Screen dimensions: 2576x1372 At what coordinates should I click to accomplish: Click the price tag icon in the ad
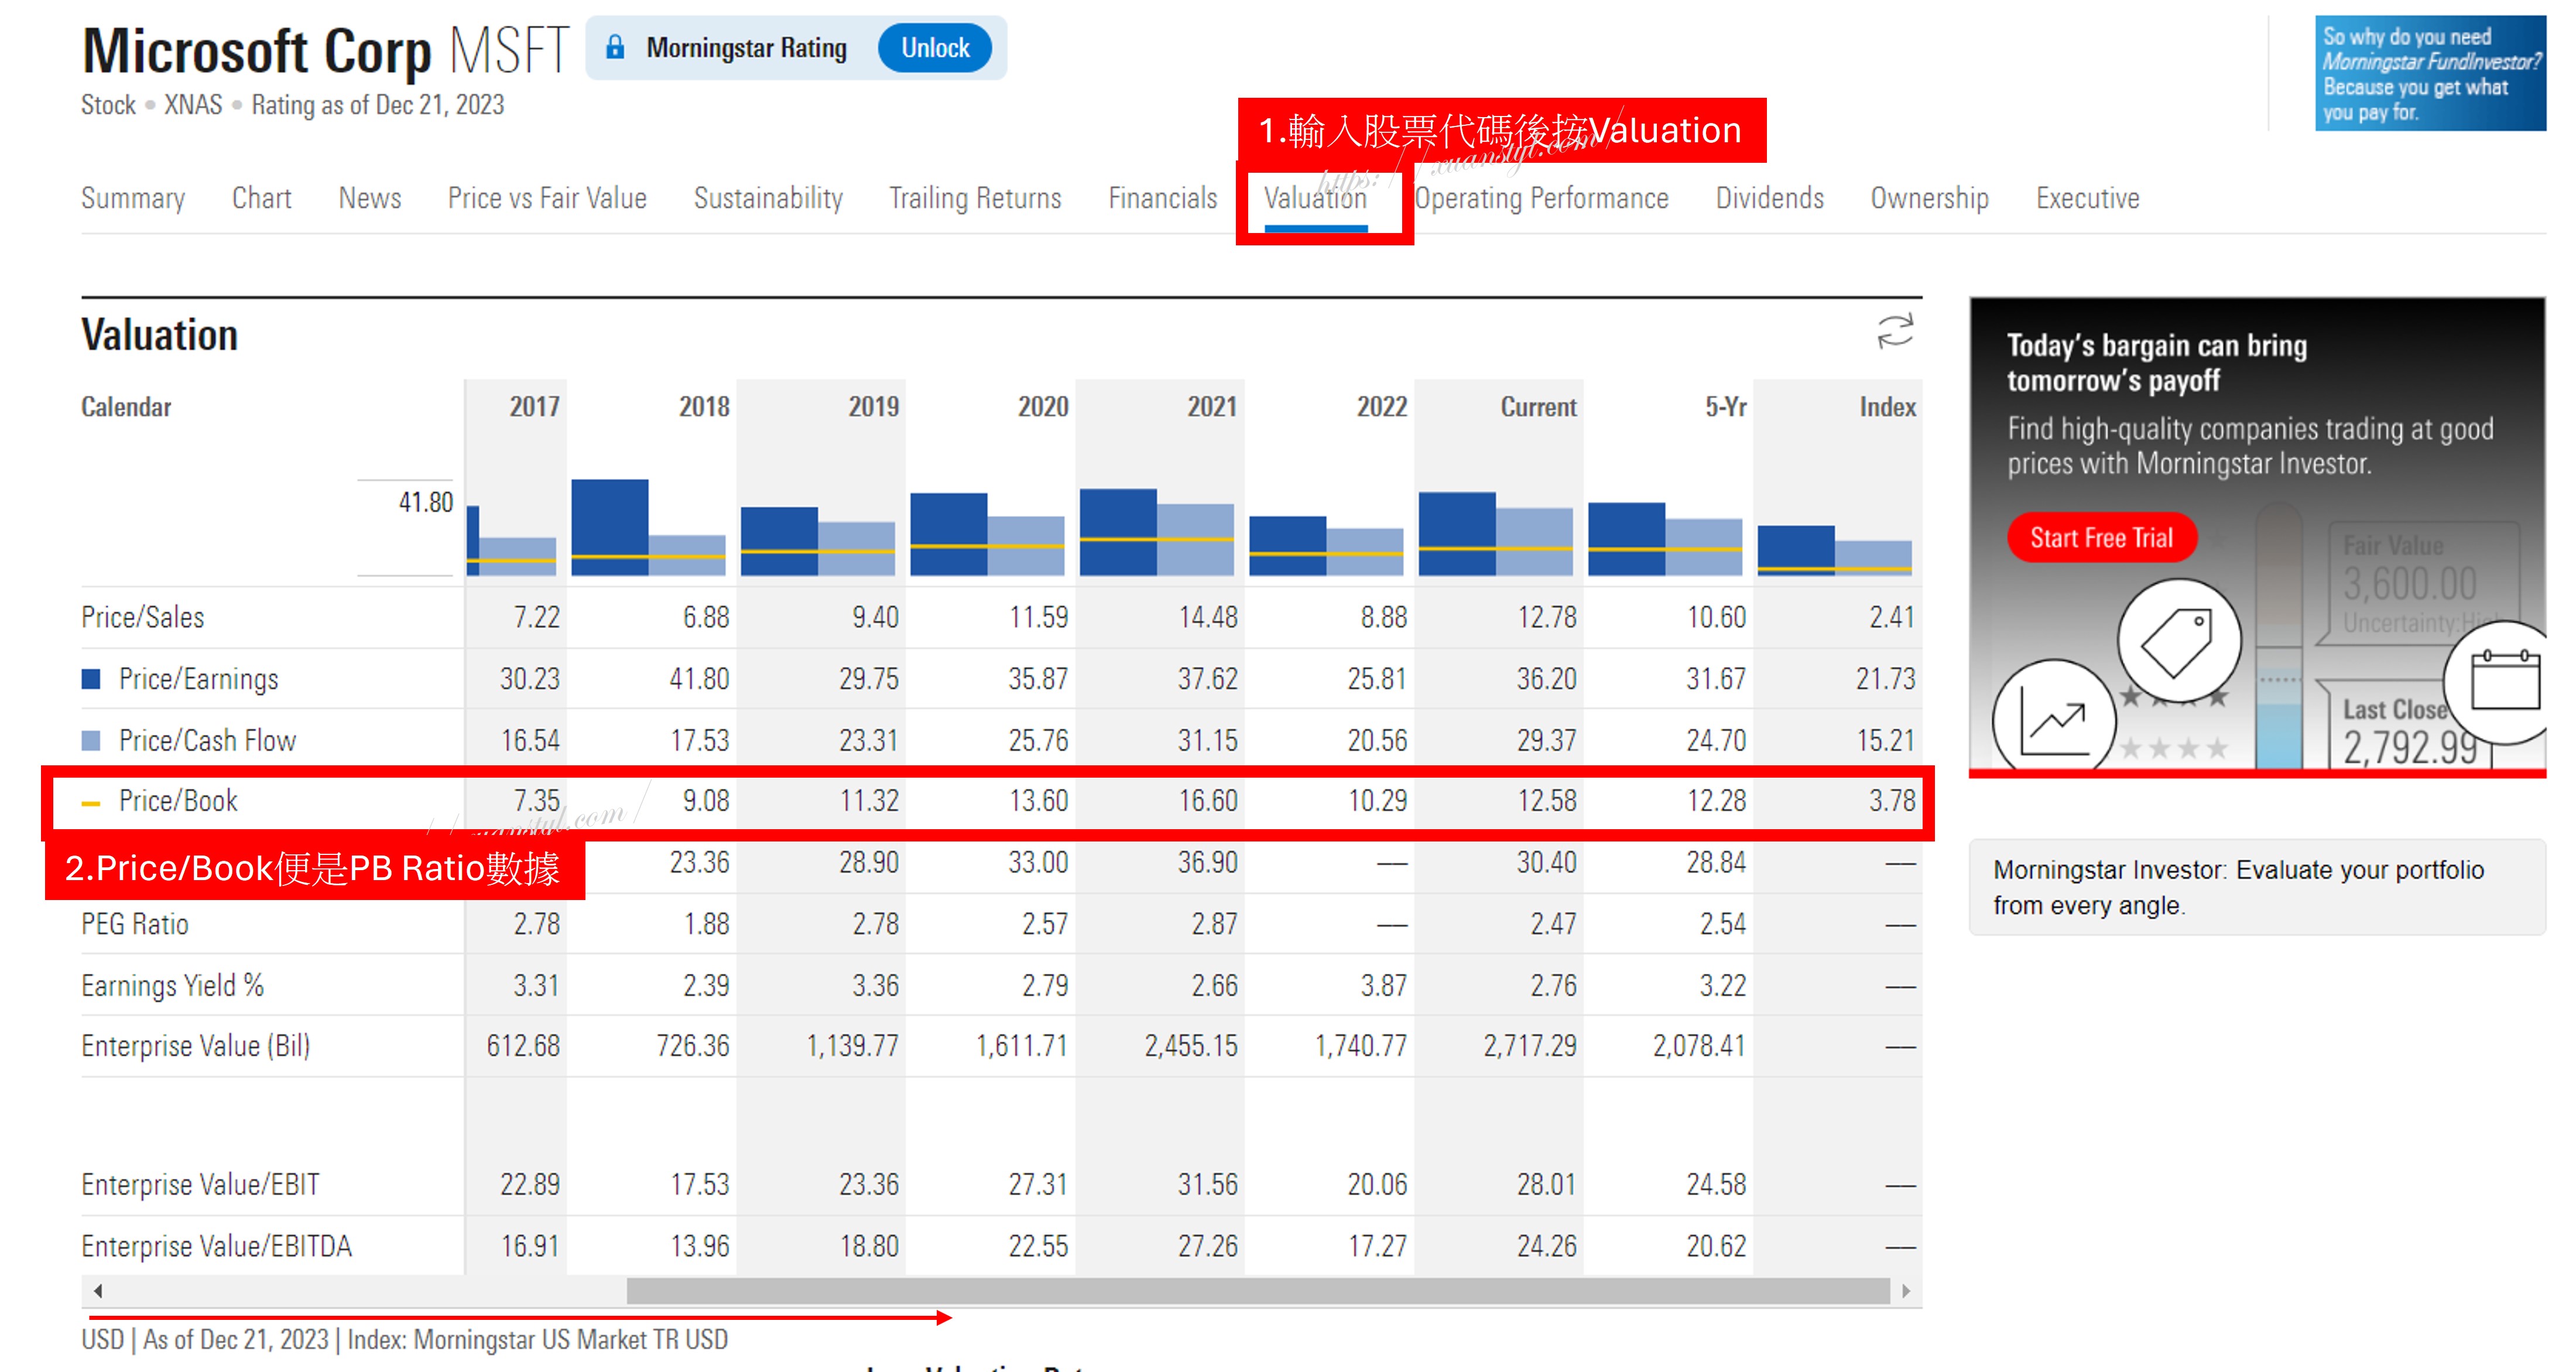click(x=2179, y=641)
